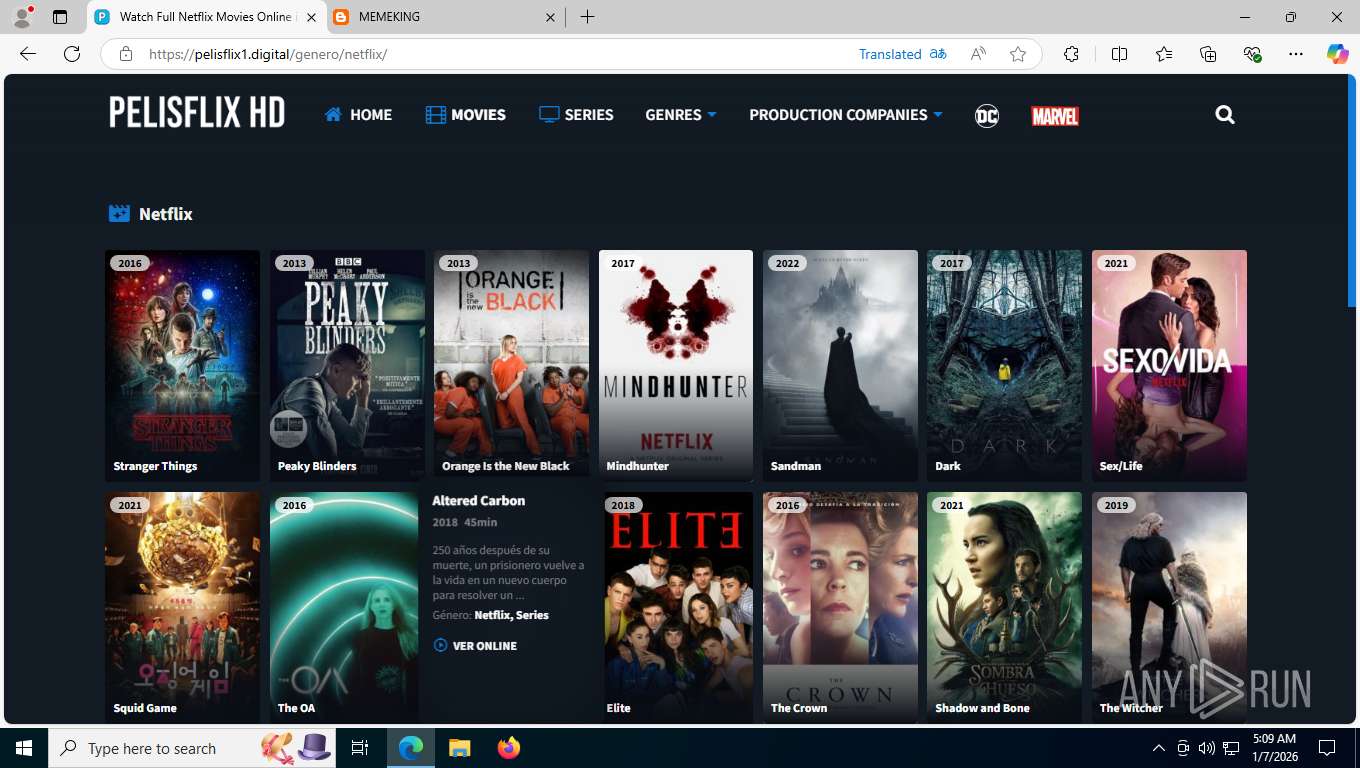This screenshot has height=768, width=1360.
Task: Click the Netflix genre link in Altered Carbon
Action: coord(493,615)
